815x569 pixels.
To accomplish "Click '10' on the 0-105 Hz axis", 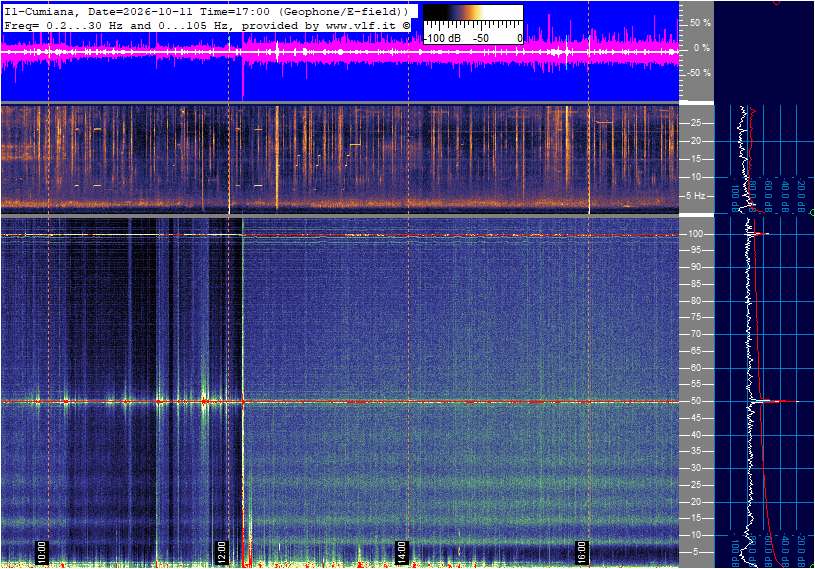I will coord(695,535).
